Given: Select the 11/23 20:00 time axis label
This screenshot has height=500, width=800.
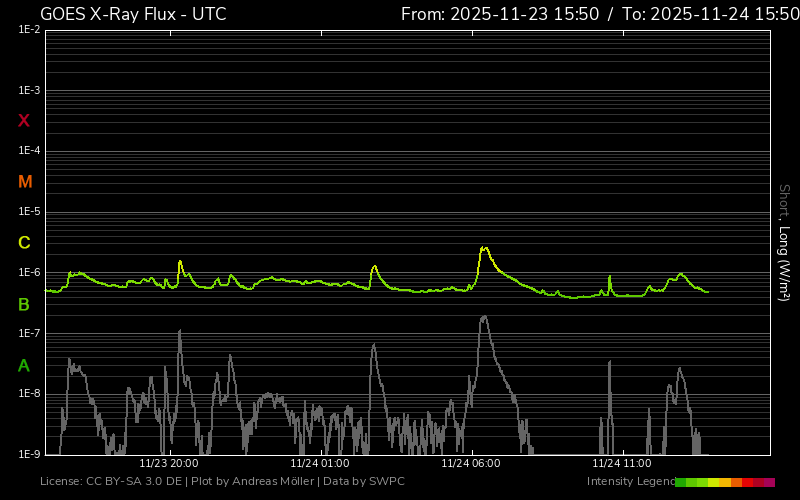Looking at the screenshot, I should coord(168,463).
